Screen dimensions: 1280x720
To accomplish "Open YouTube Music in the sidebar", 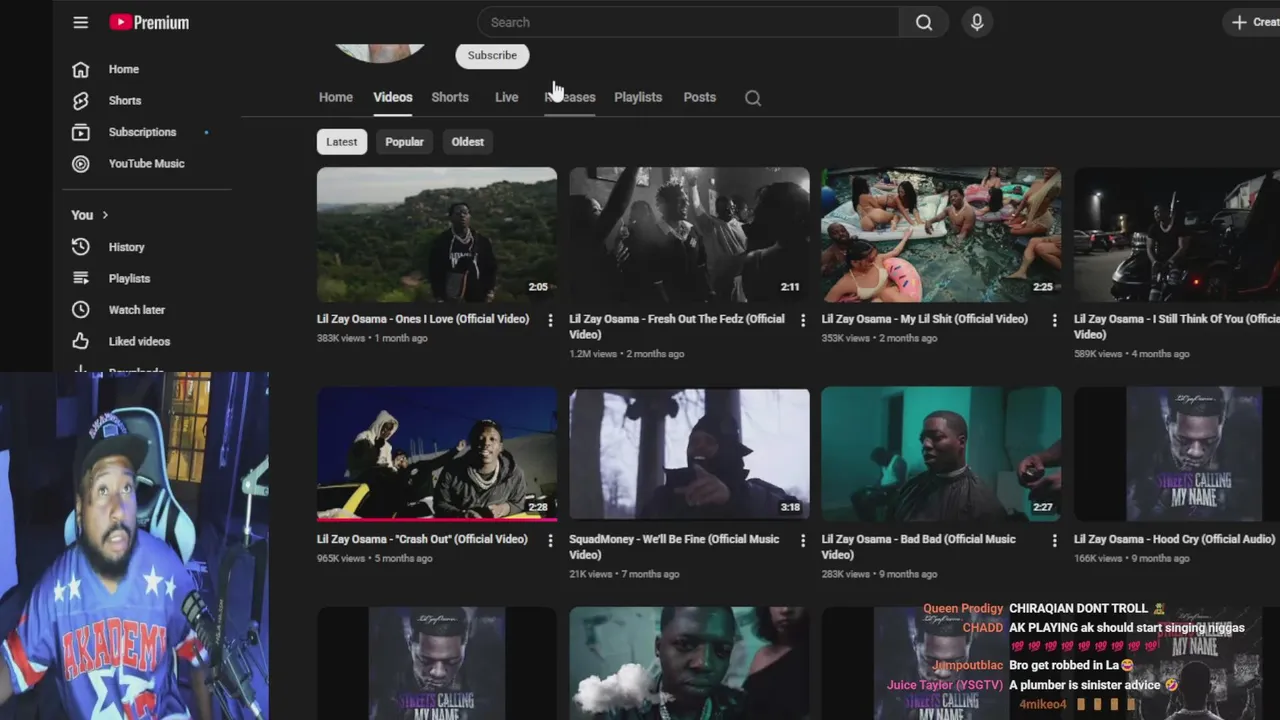I will pos(148,163).
